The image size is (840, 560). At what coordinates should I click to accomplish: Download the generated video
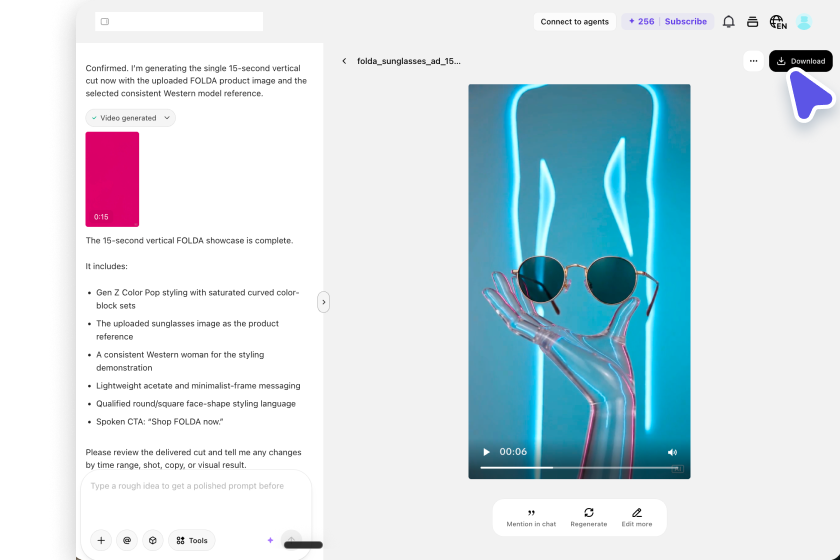coord(800,61)
